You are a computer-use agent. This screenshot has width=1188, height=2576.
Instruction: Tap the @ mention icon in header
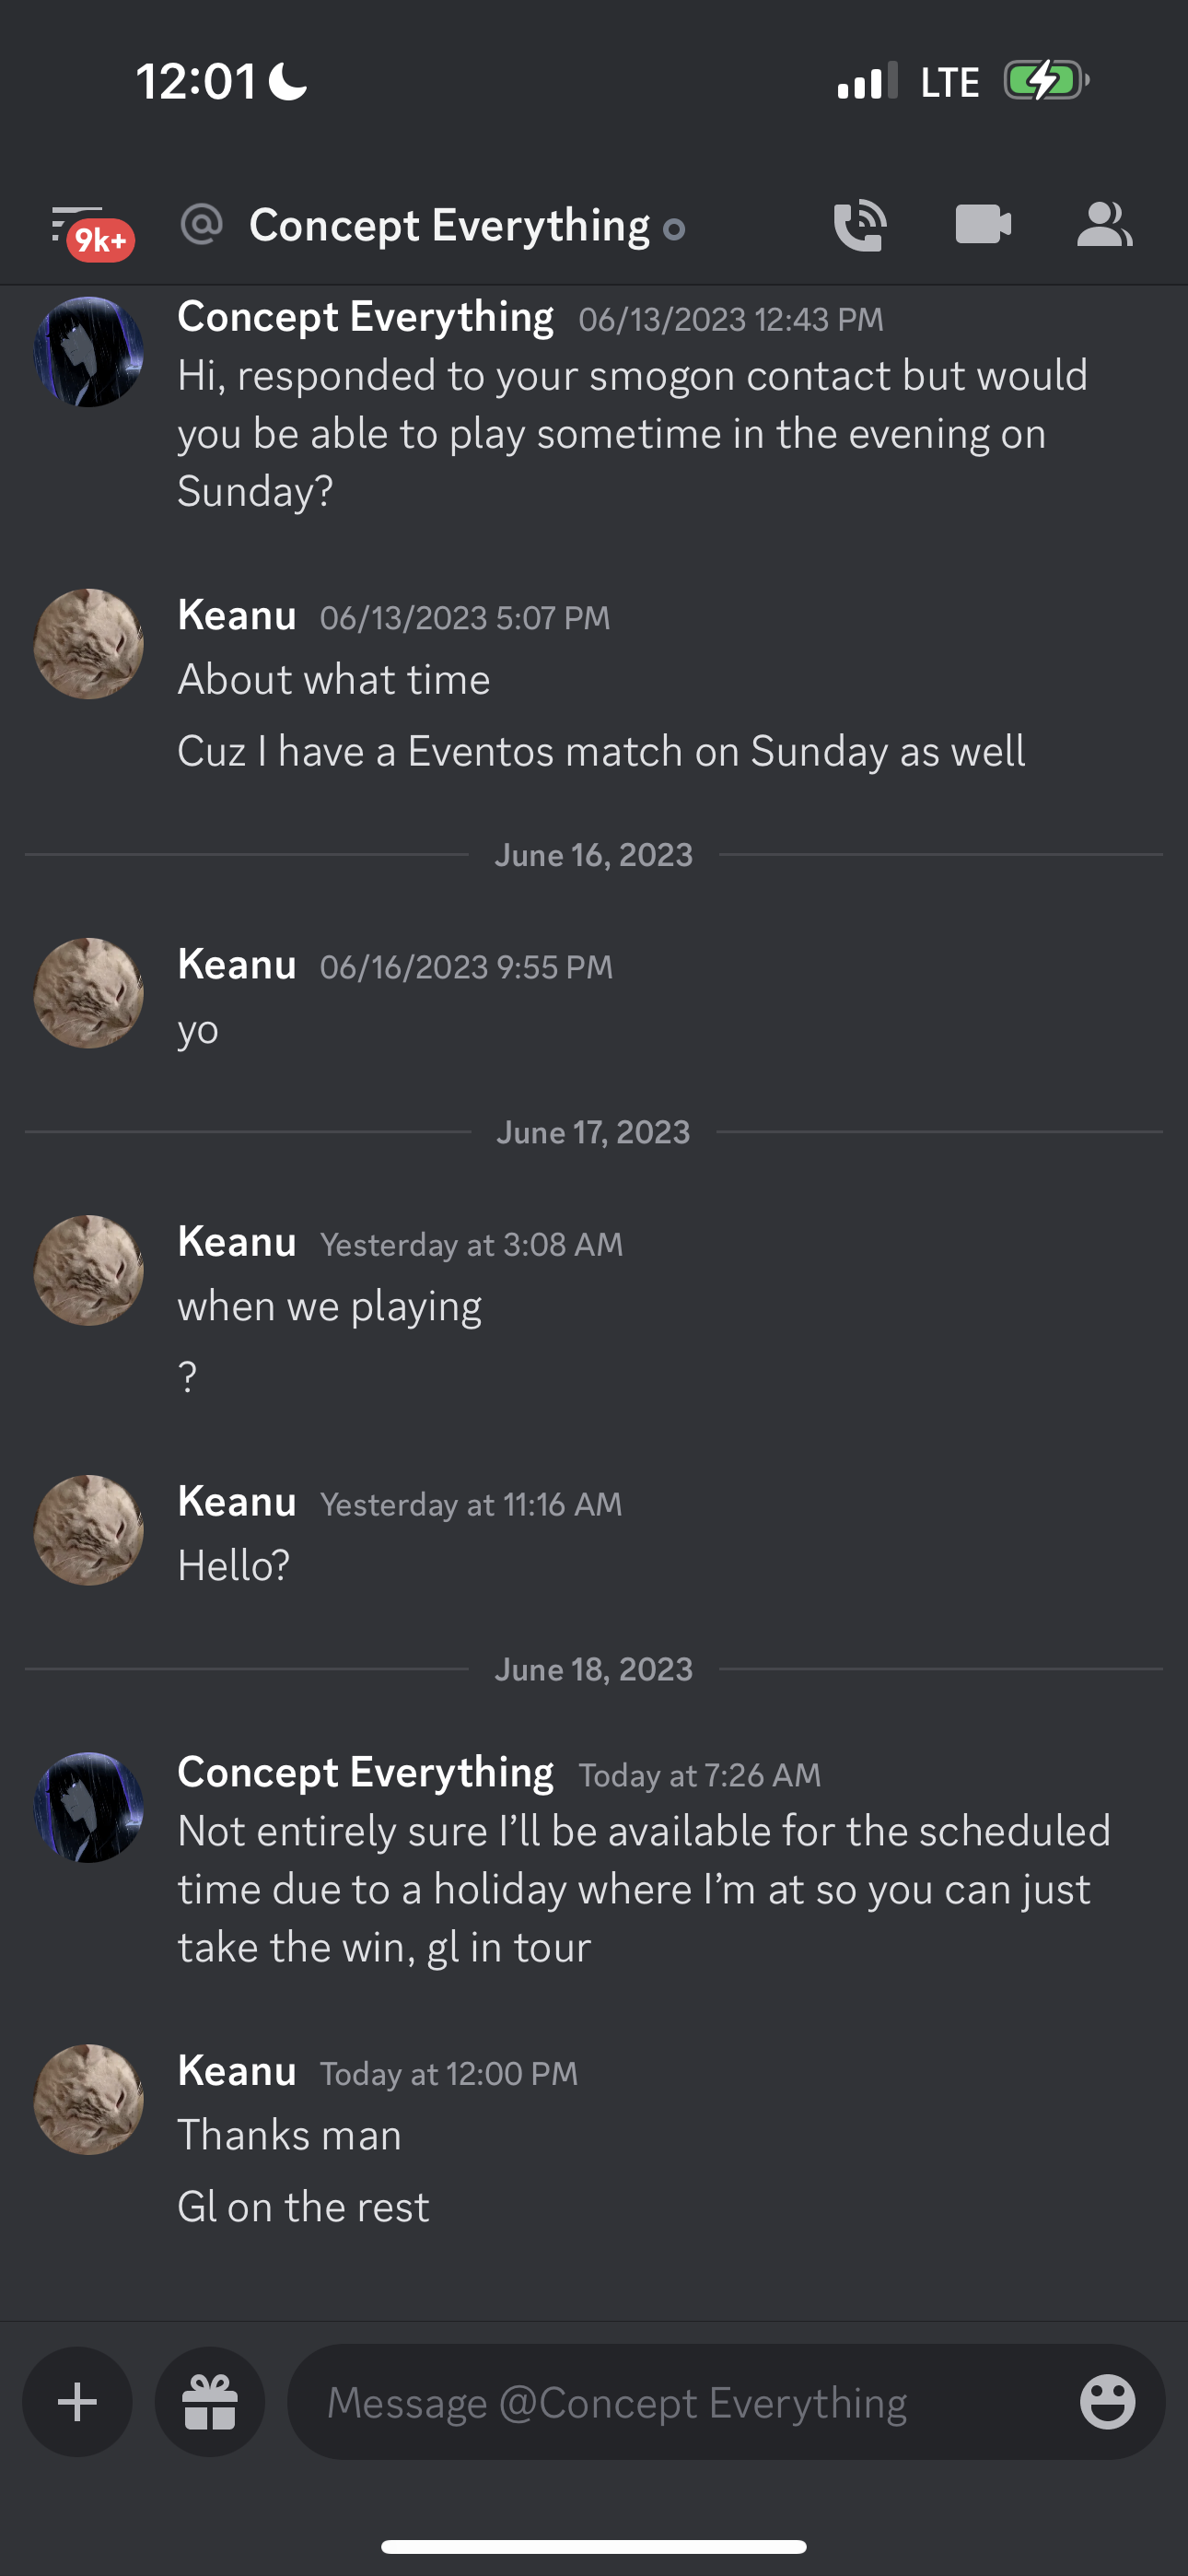point(202,225)
